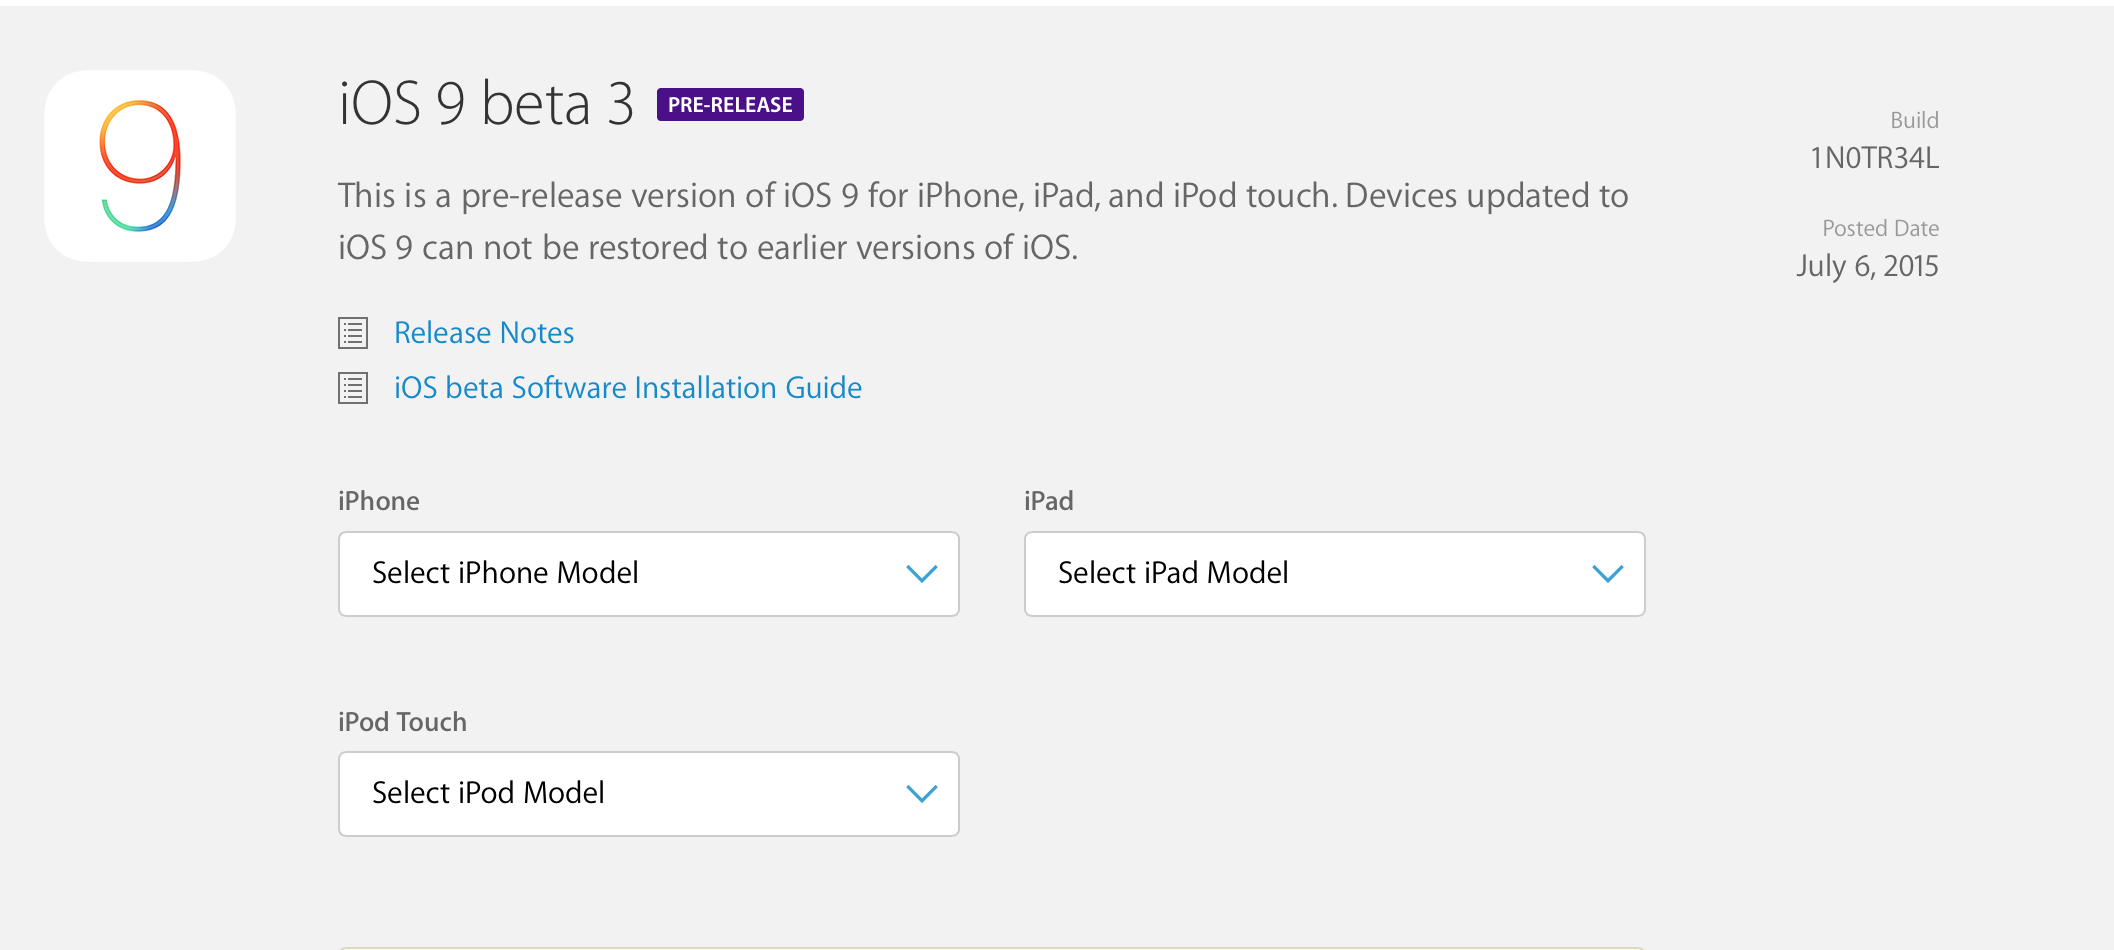Screen dimensions: 2114x950
Task: Open the Select iPhone Model dropdown
Action: (x=647, y=574)
